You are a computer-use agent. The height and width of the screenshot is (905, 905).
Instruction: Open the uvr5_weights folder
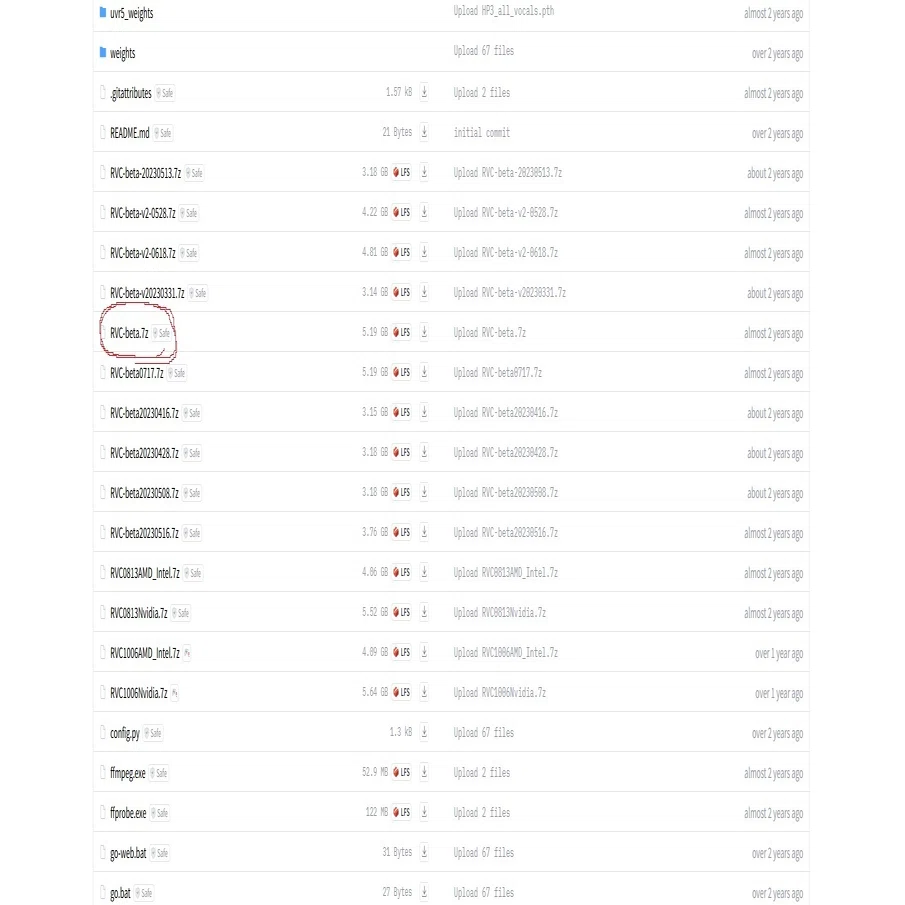point(132,13)
